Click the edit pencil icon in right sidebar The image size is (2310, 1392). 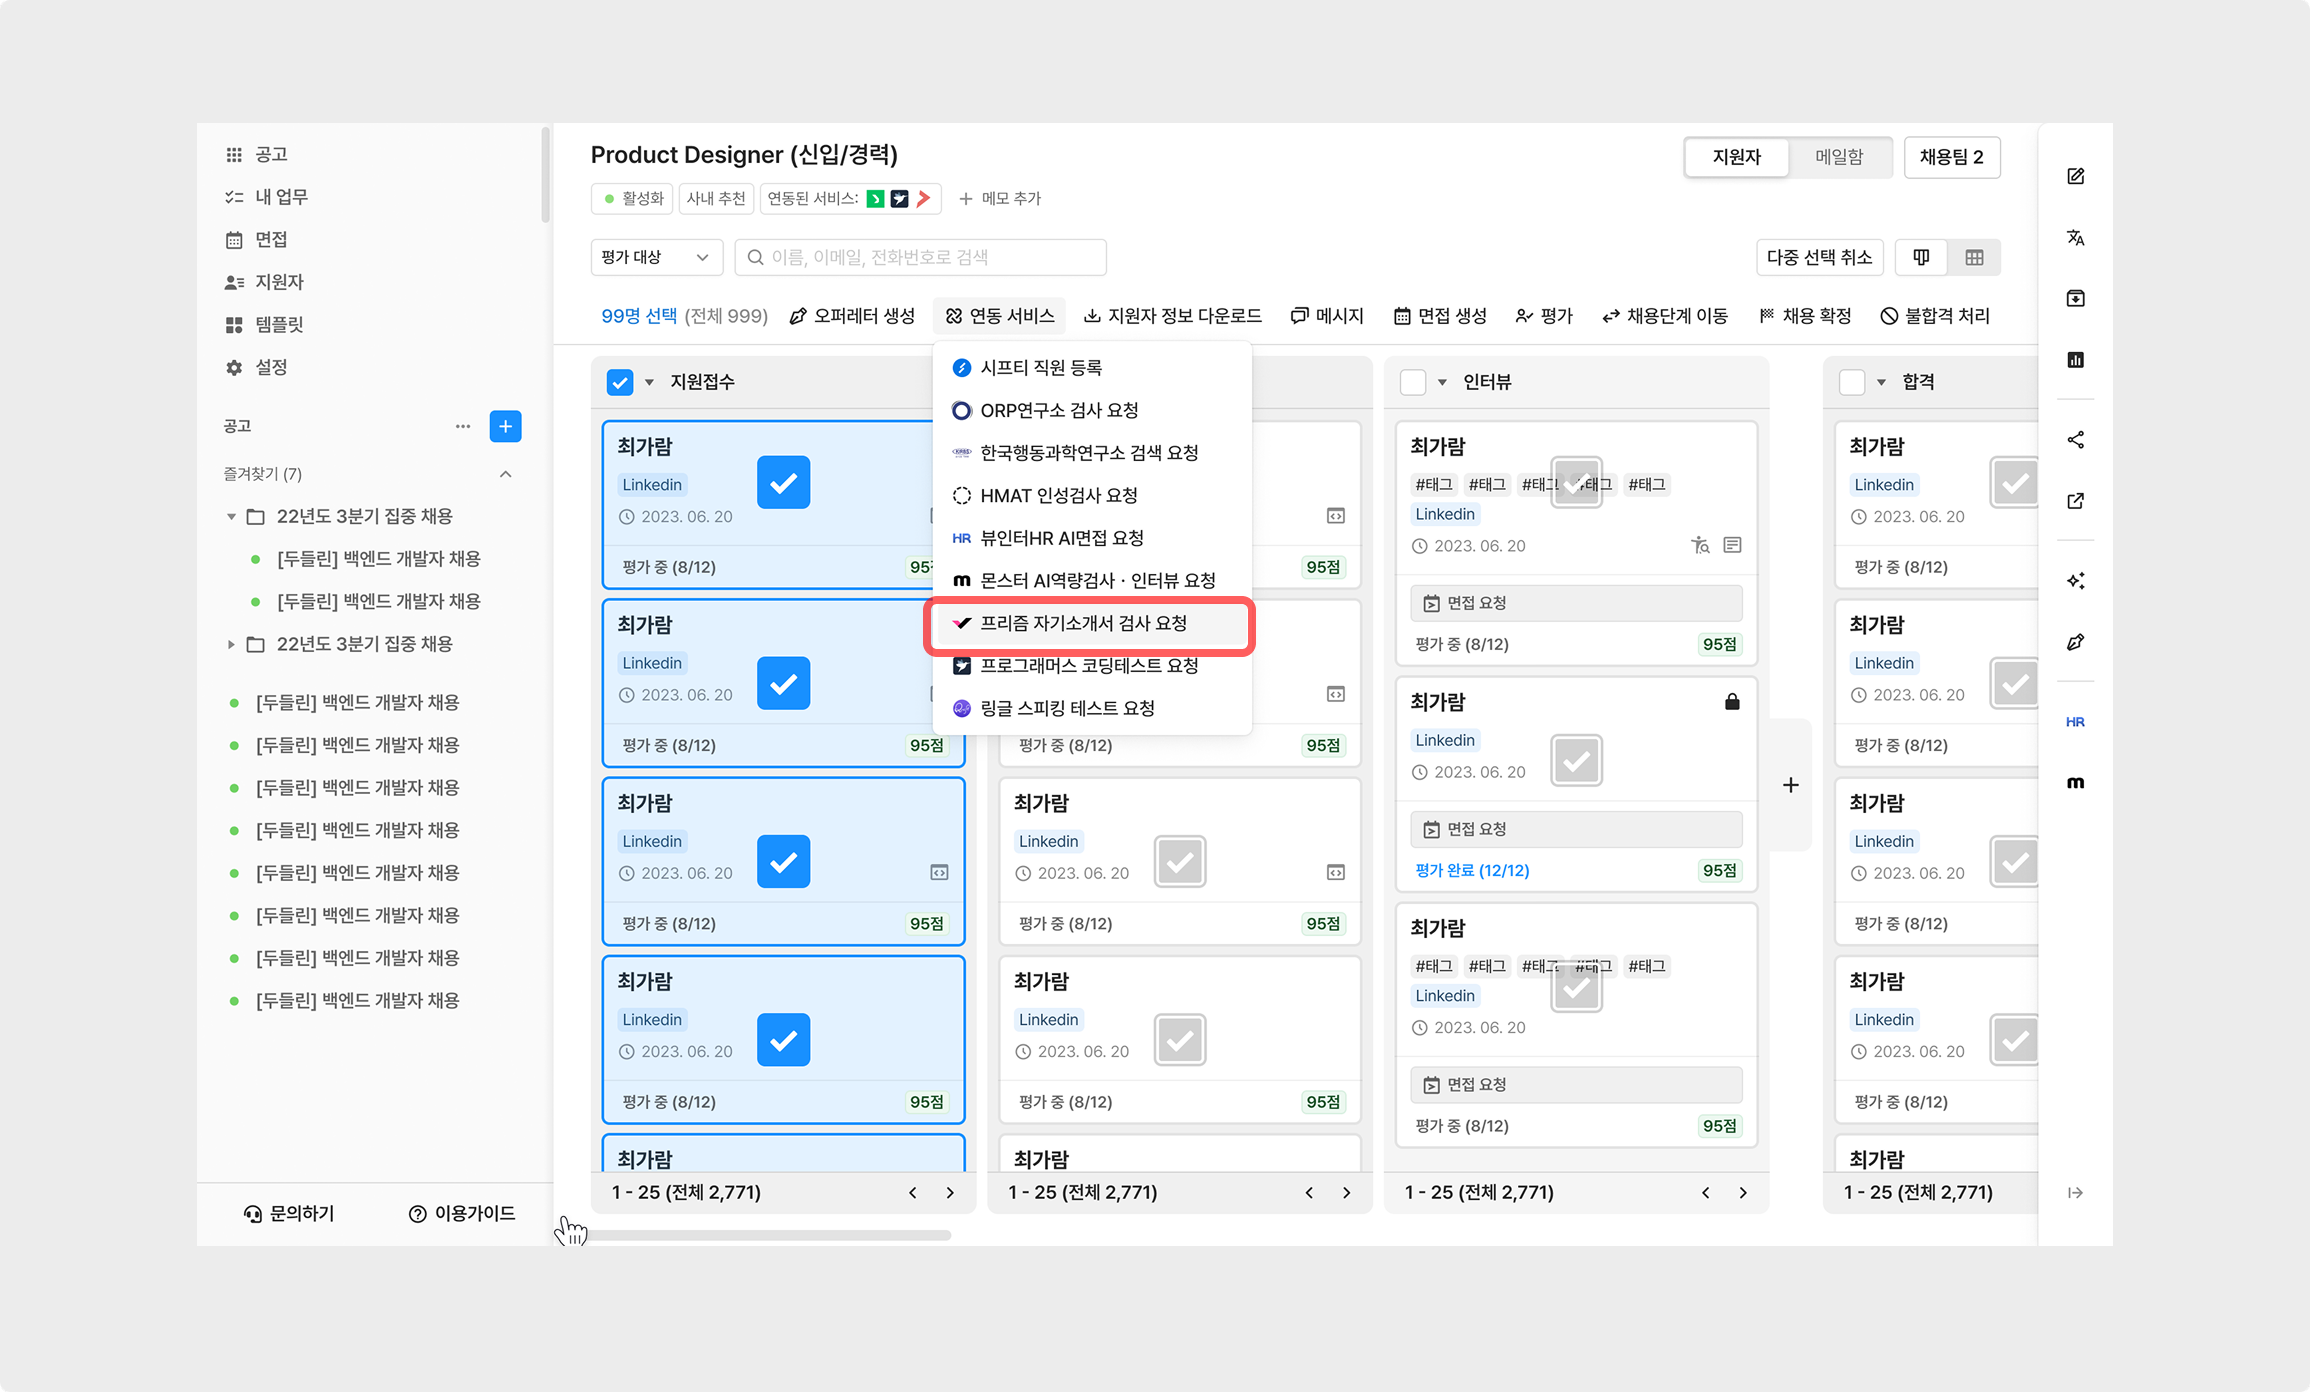pos(2075,176)
